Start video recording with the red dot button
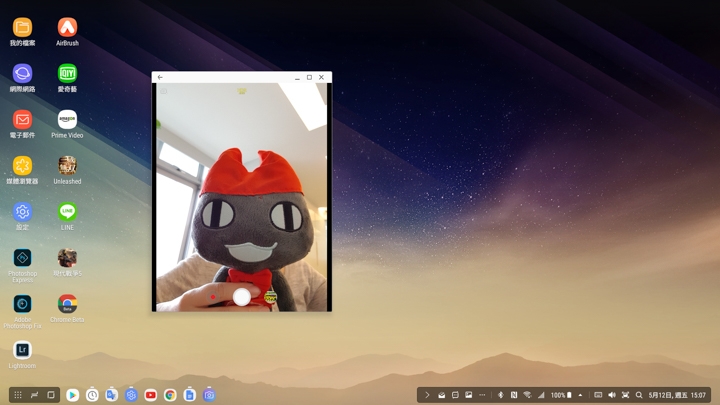 point(213,297)
